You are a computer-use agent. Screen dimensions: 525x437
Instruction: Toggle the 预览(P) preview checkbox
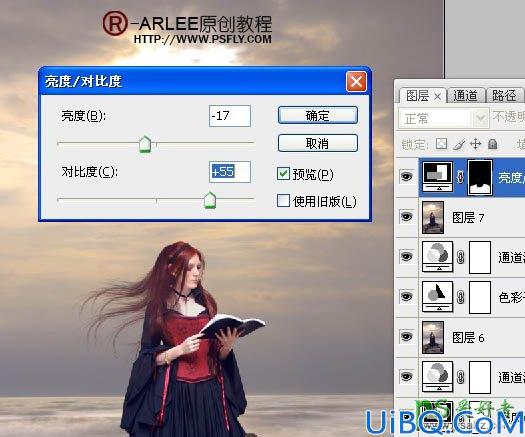[283, 174]
